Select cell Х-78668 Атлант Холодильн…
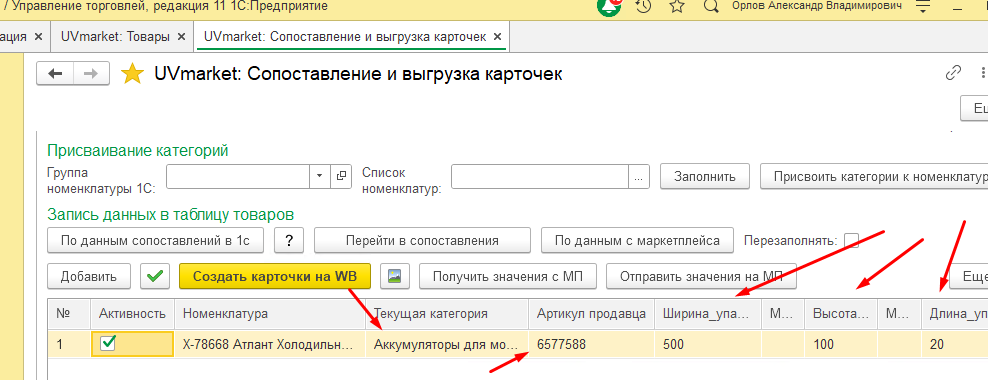988x380 pixels. point(270,345)
